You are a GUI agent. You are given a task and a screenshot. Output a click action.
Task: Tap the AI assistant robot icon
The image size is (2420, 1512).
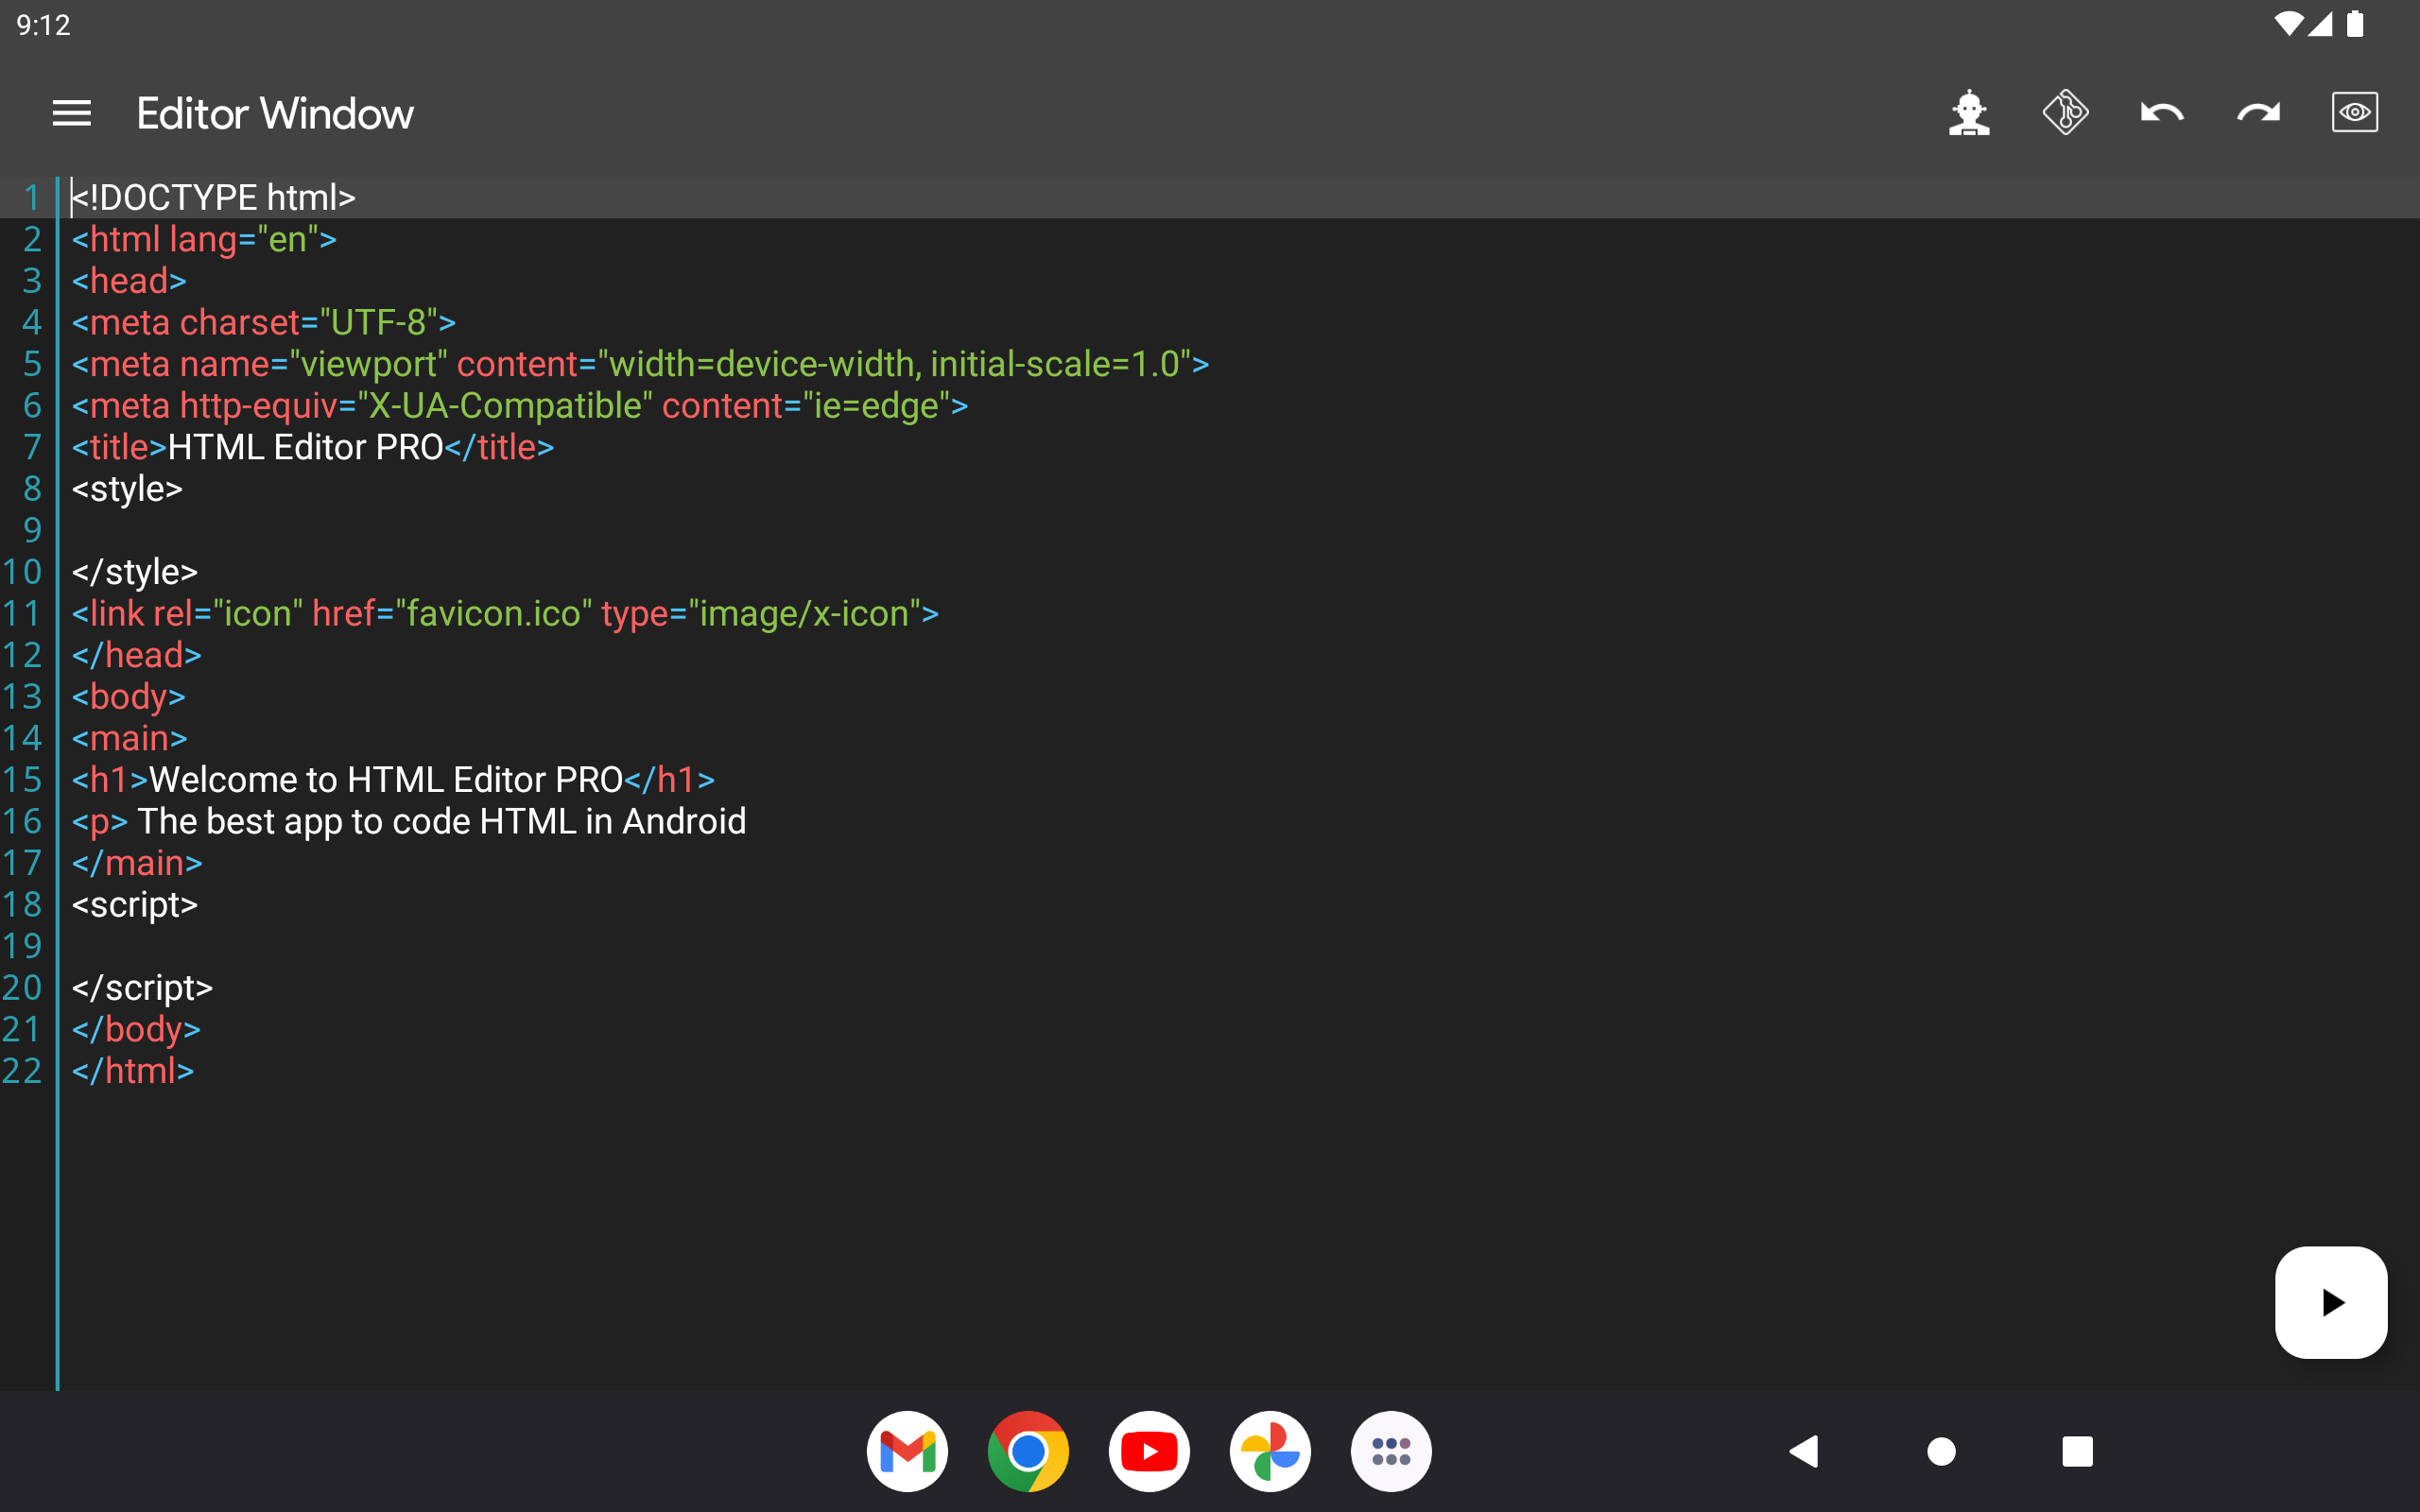(1969, 112)
